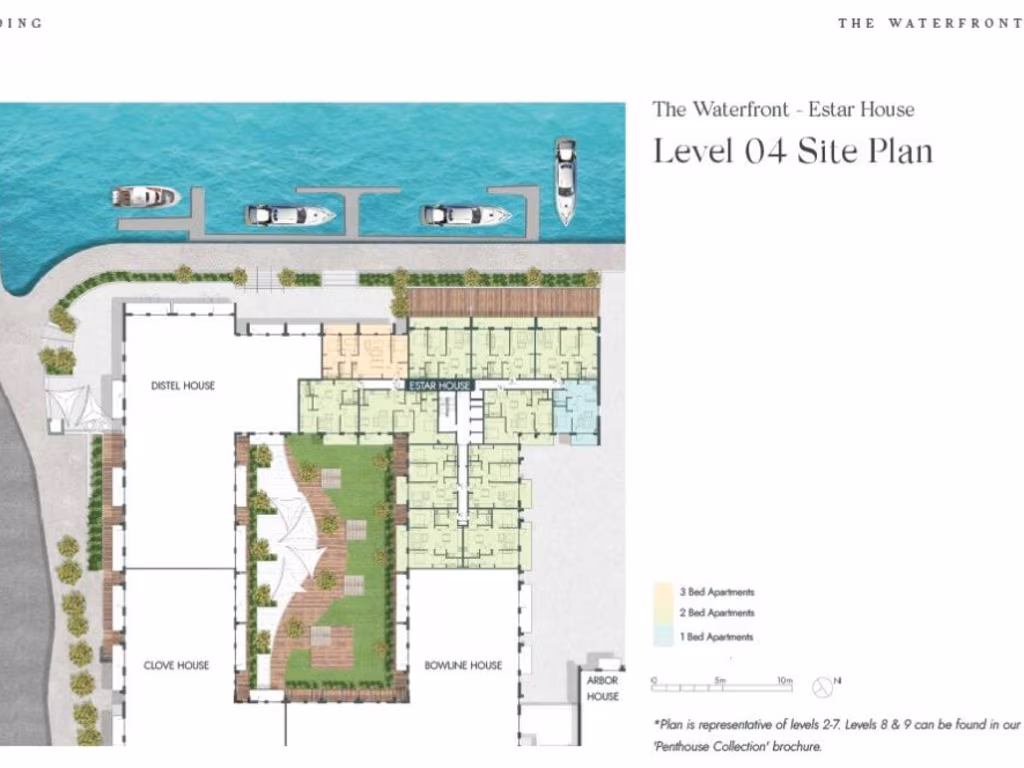Click THE WATERFRONT header text
The height and width of the screenshot is (768, 1024).
pos(929,23)
